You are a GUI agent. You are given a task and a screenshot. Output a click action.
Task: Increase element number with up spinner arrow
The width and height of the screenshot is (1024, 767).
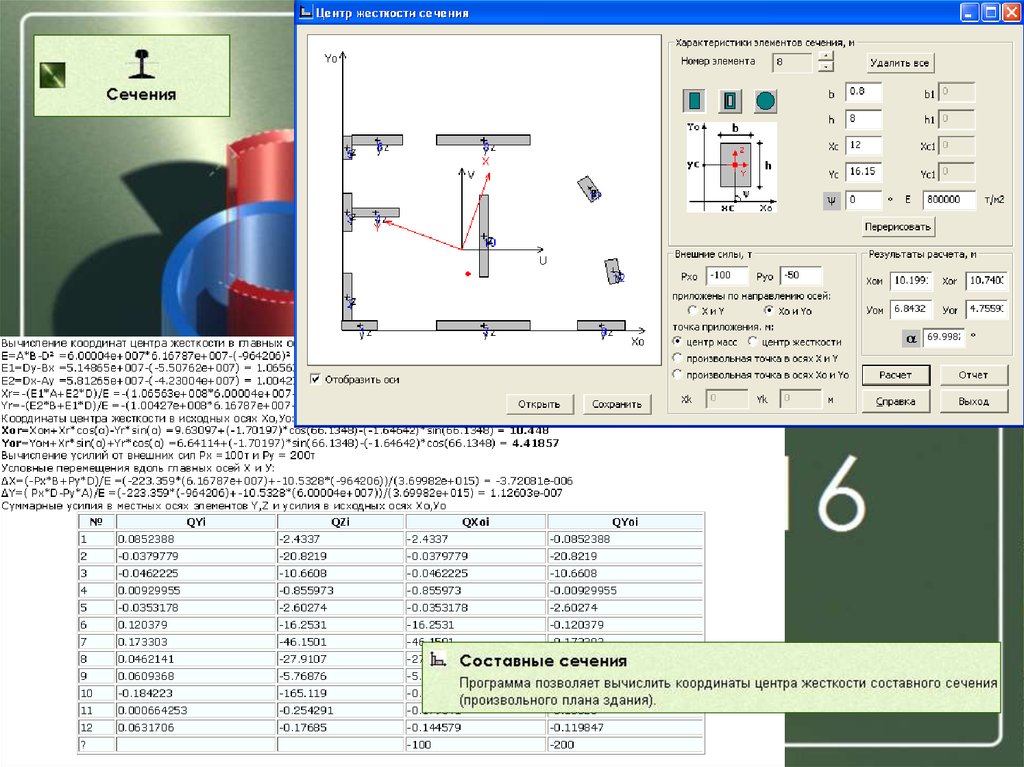click(825, 58)
